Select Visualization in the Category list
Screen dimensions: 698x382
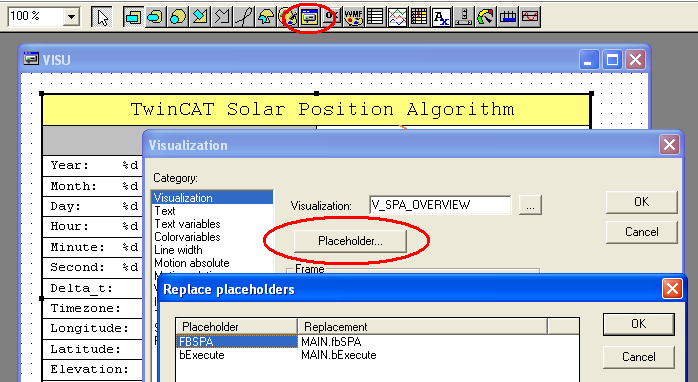tap(212, 197)
